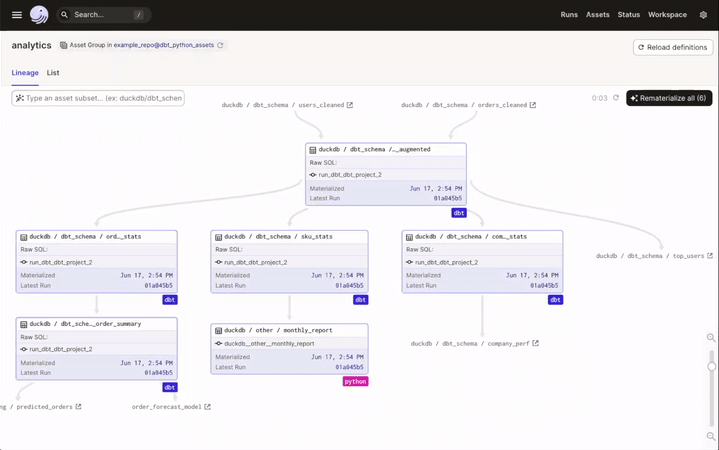Click the asset subset filter input
This screenshot has height=450, width=719.
[98, 98]
